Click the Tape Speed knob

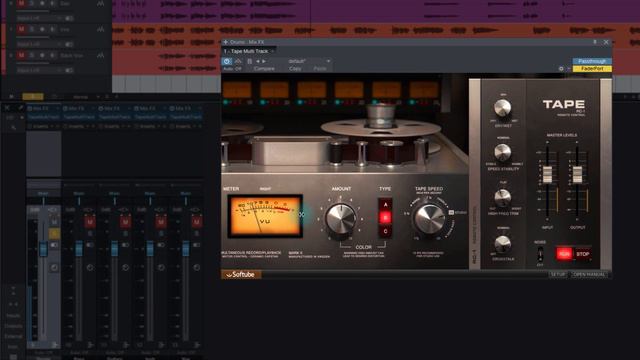pyautogui.click(x=429, y=219)
